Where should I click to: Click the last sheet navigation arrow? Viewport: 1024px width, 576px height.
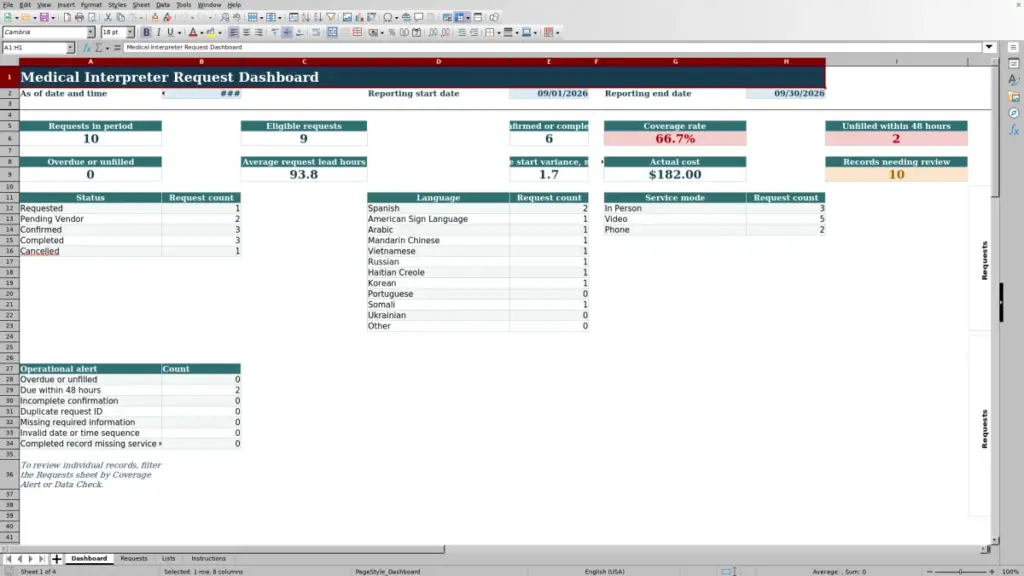[x=41, y=559]
